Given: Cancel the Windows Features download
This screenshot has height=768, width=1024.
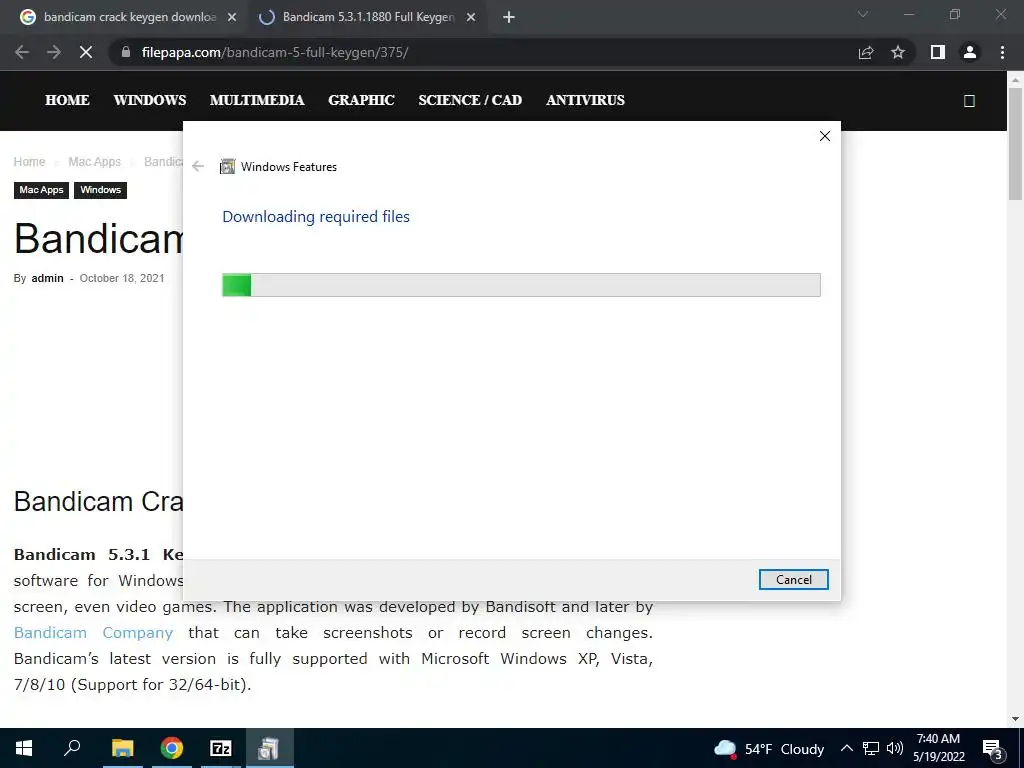Looking at the screenshot, I should [793, 579].
